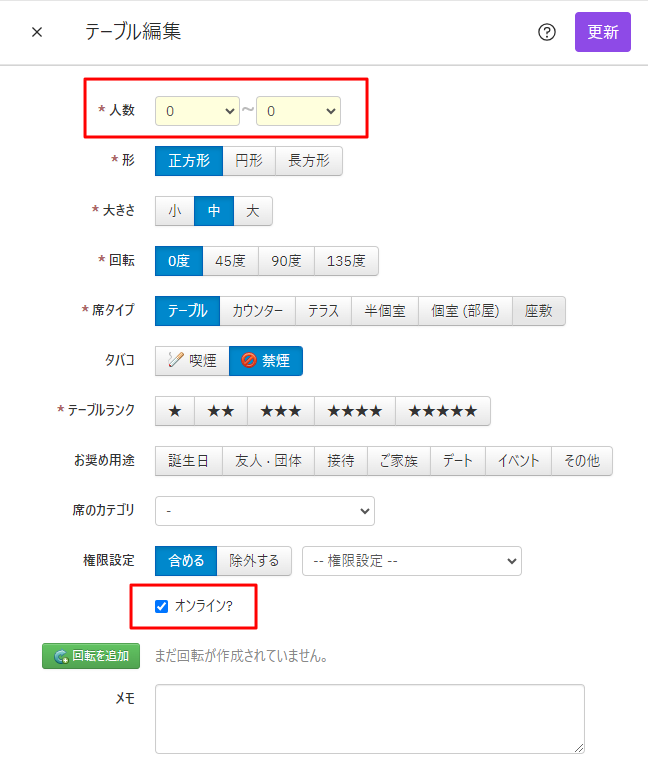Select seat type カウンター
Screen dimensions: 648x770
[x=258, y=311]
